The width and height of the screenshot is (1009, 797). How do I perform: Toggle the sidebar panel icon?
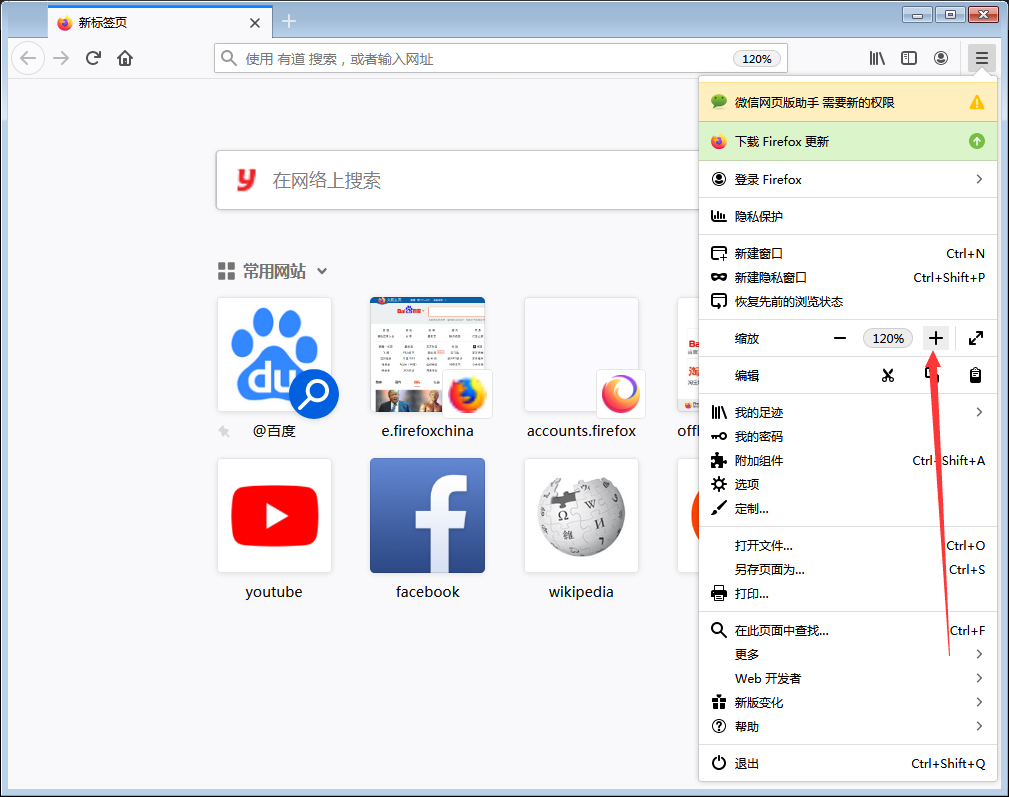pos(909,58)
